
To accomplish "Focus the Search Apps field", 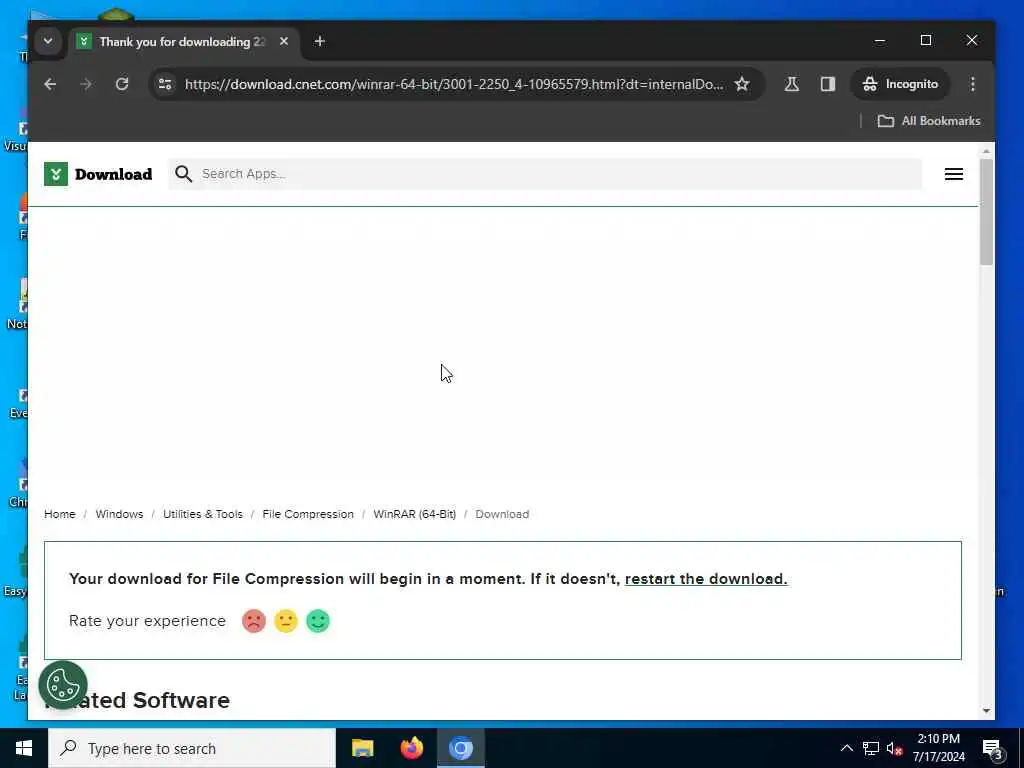I will click(x=545, y=174).
